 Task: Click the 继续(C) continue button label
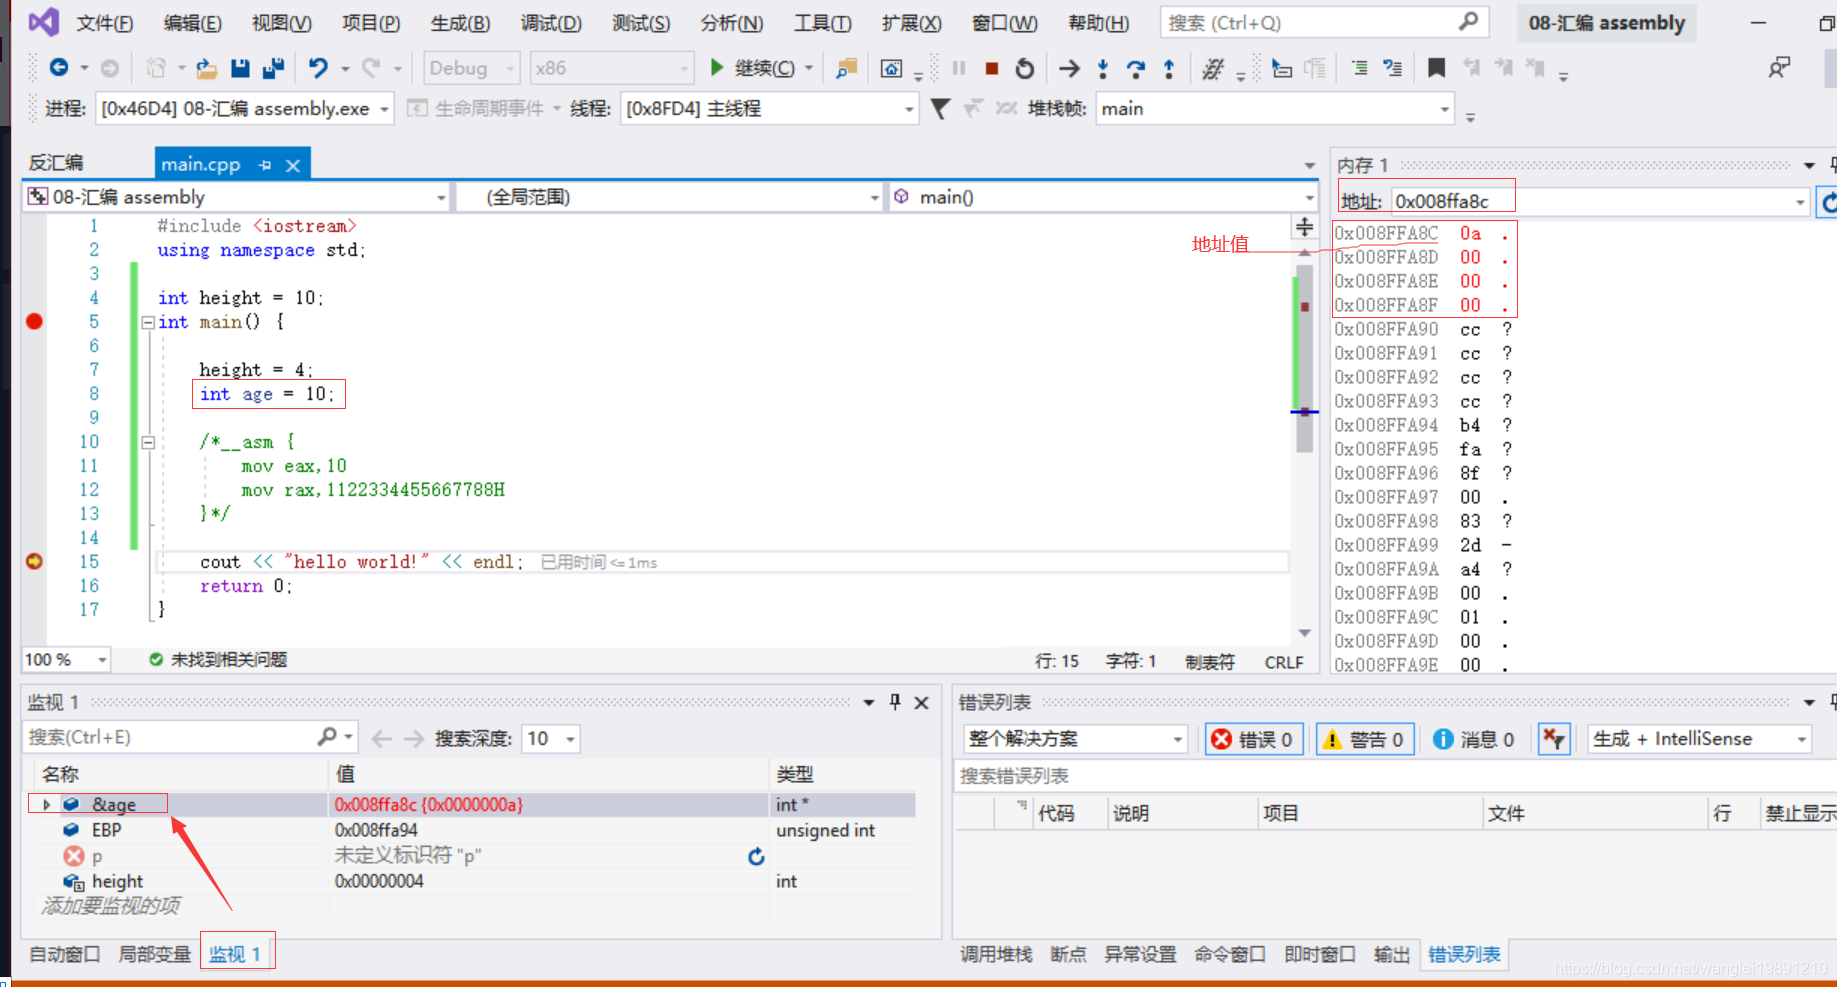[x=765, y=68]
